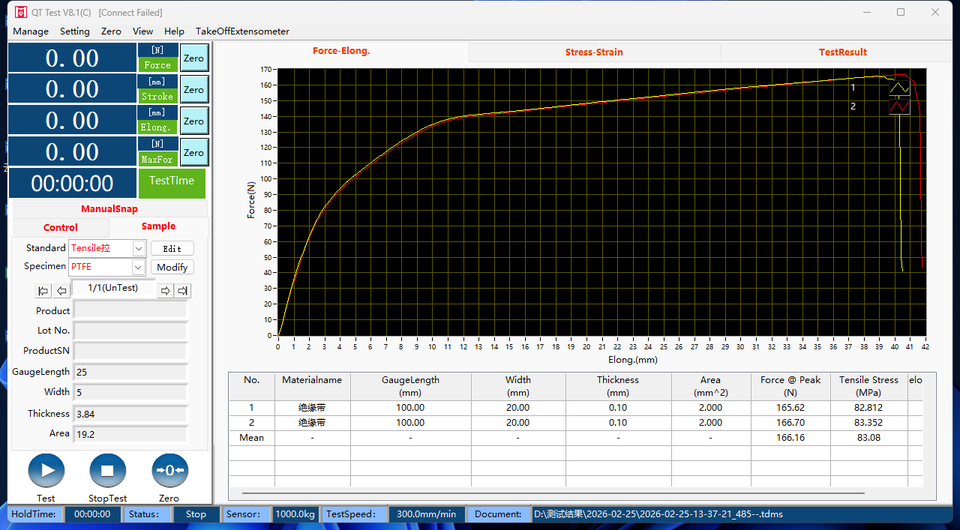Go to next specimen arrow
This screenshot has height=530, width=960.
[x=165, y=291]
